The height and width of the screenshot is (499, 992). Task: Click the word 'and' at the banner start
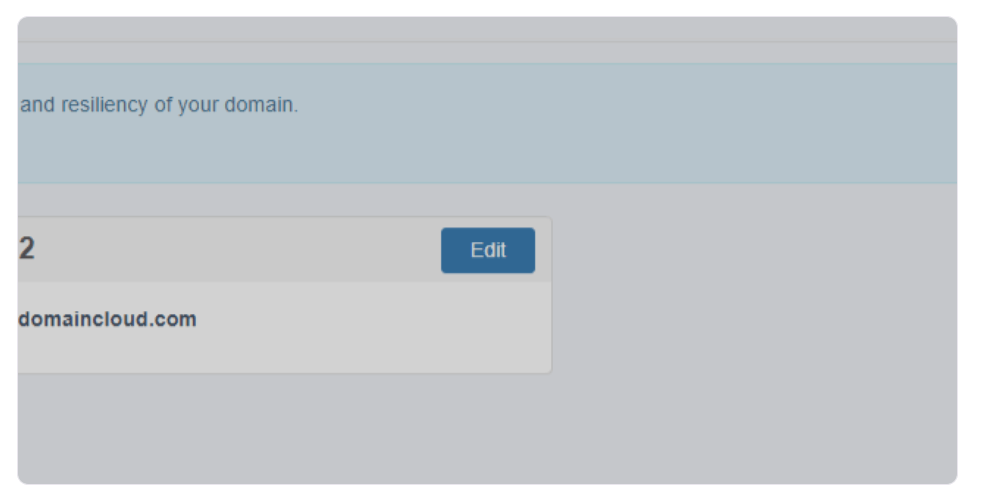37,104
